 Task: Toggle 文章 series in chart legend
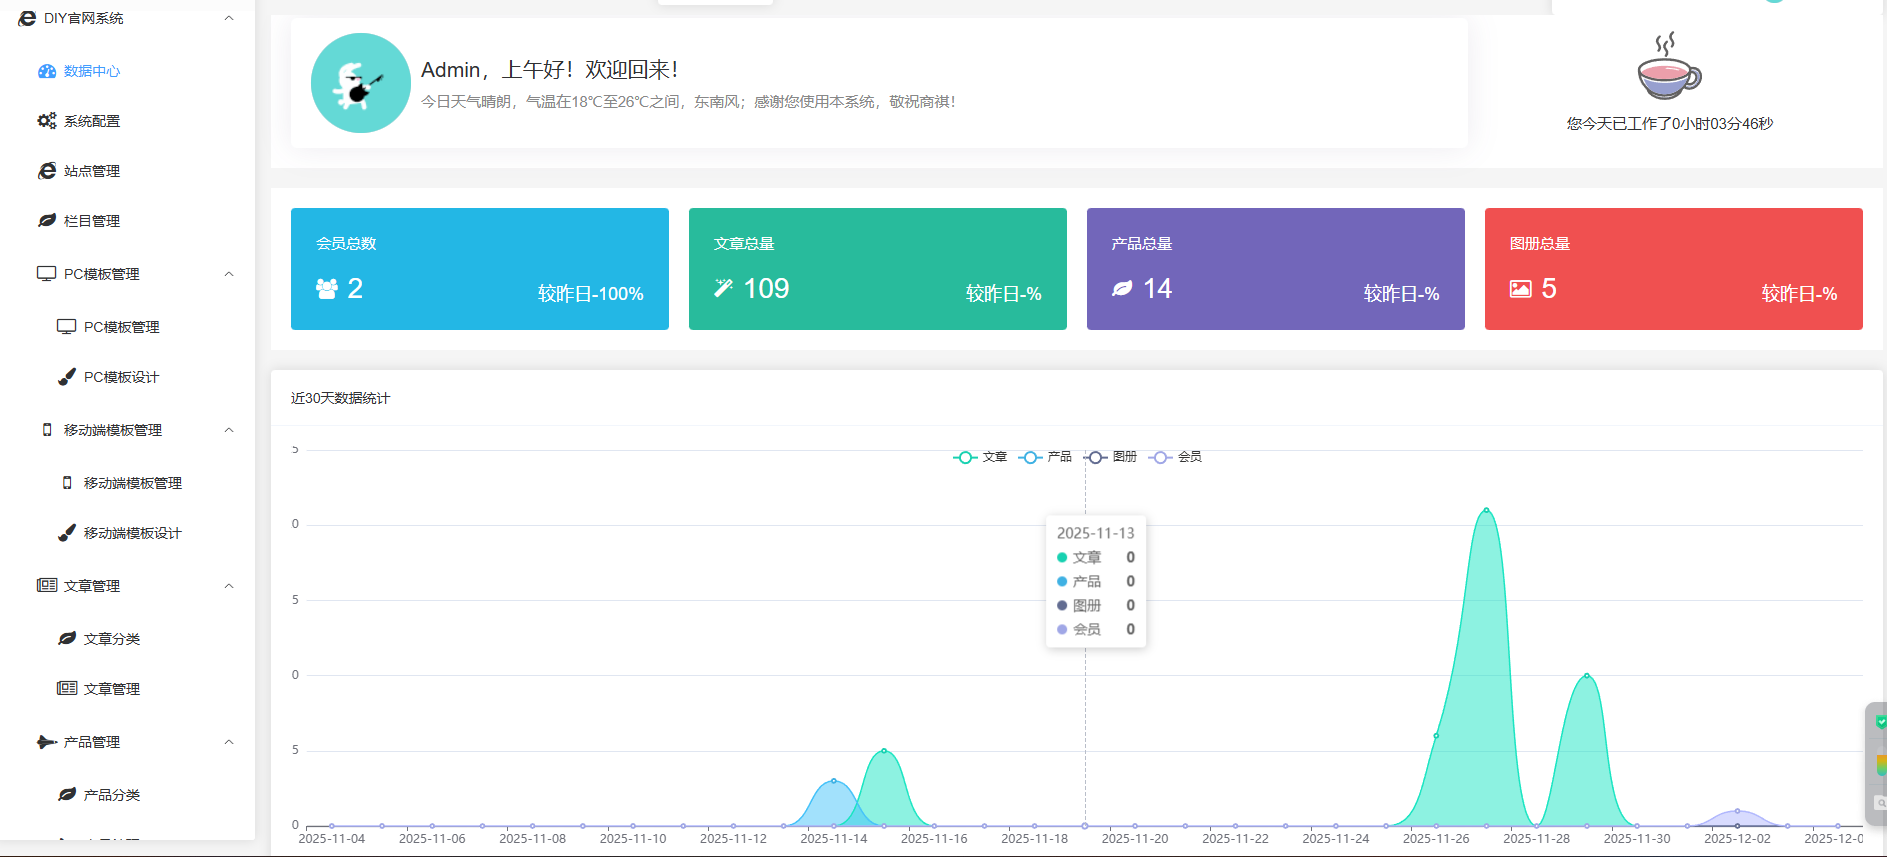(x=980, y=457)
